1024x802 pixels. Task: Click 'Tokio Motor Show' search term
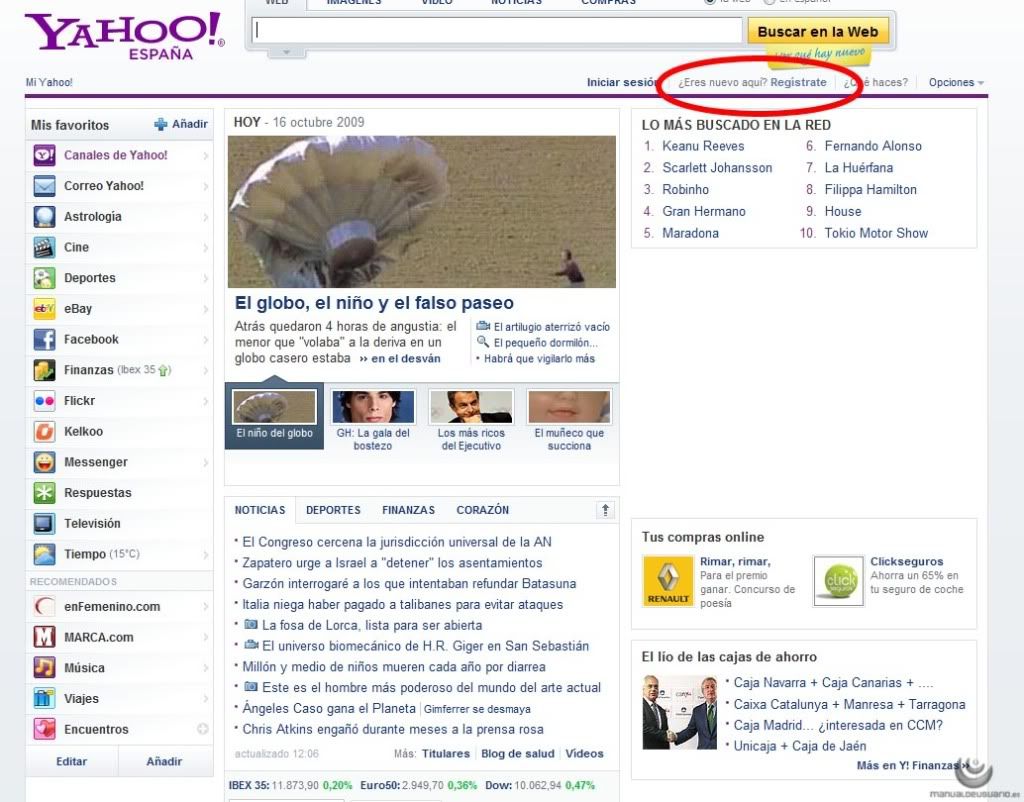pyautogui.click(x=876, y=233)
